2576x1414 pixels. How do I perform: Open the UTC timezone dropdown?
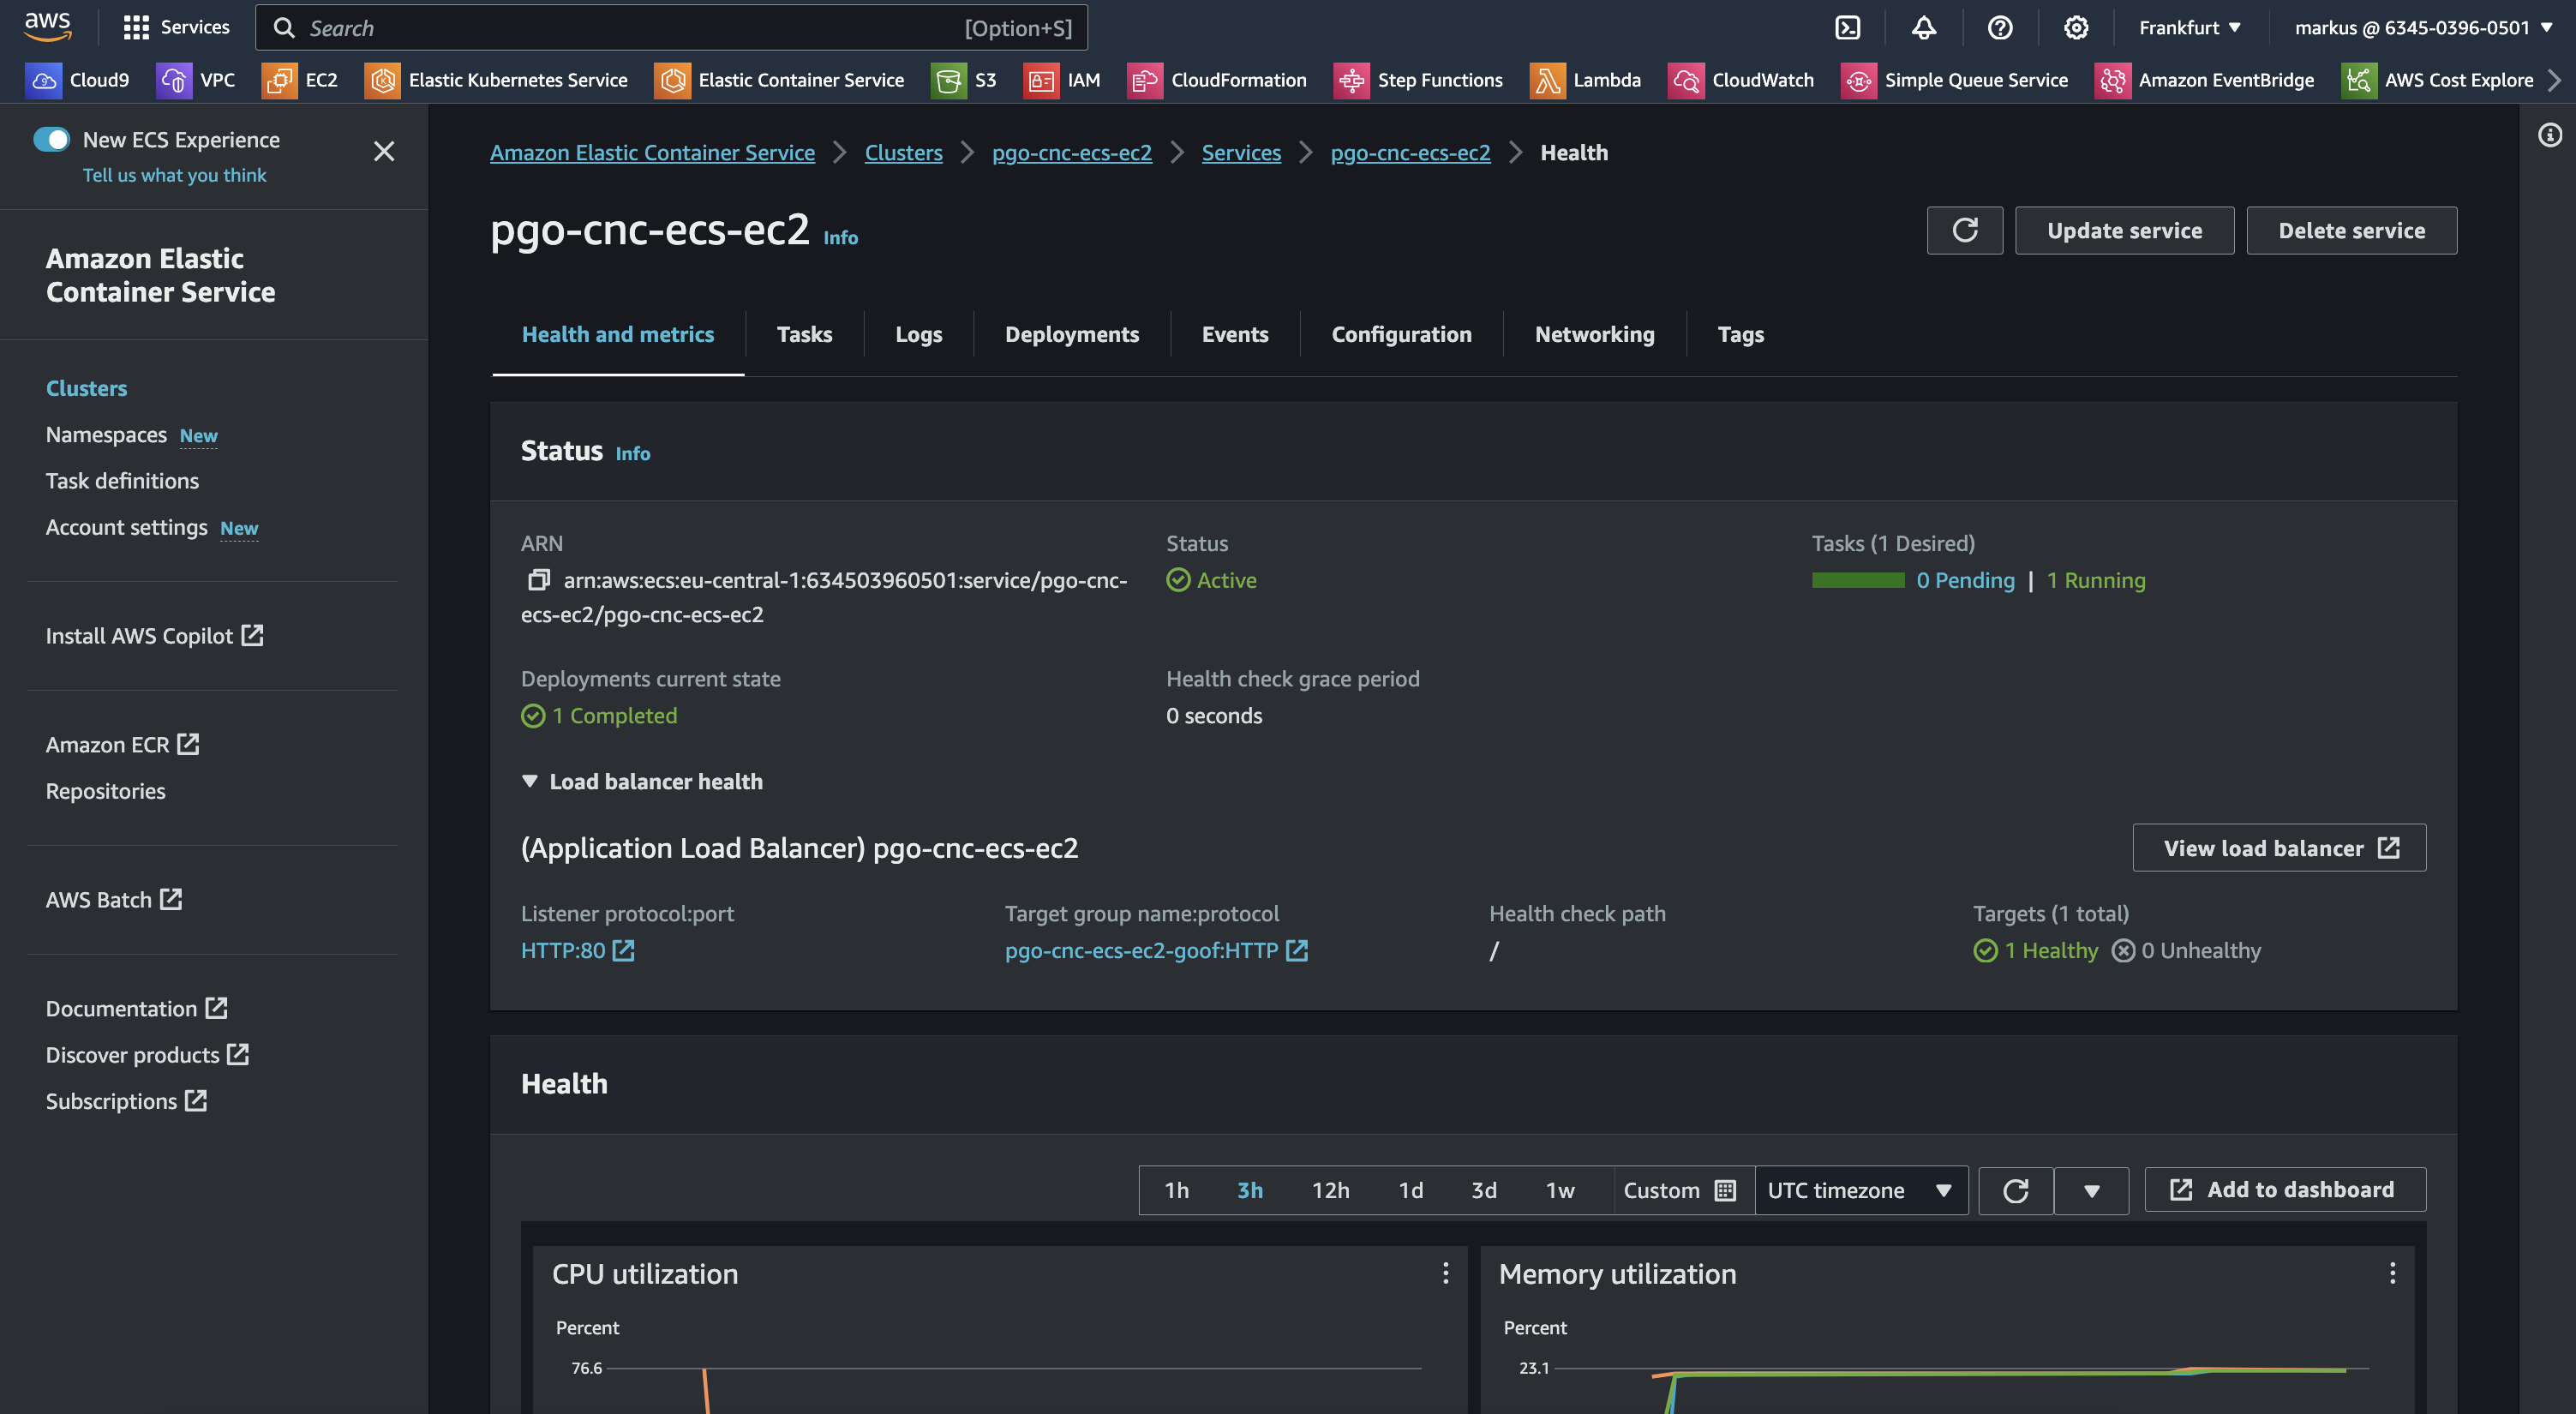[x=1861, y=1190]
